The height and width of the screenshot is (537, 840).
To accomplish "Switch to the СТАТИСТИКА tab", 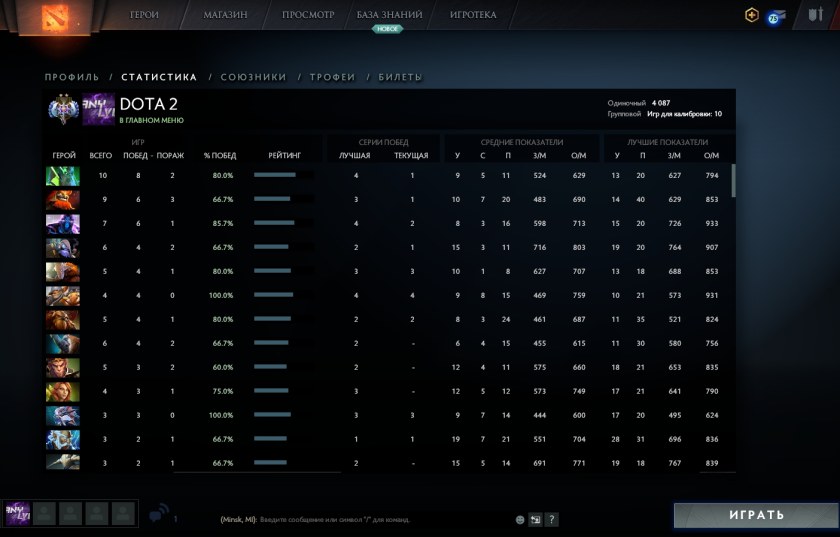I will click(x=159, y=77).
